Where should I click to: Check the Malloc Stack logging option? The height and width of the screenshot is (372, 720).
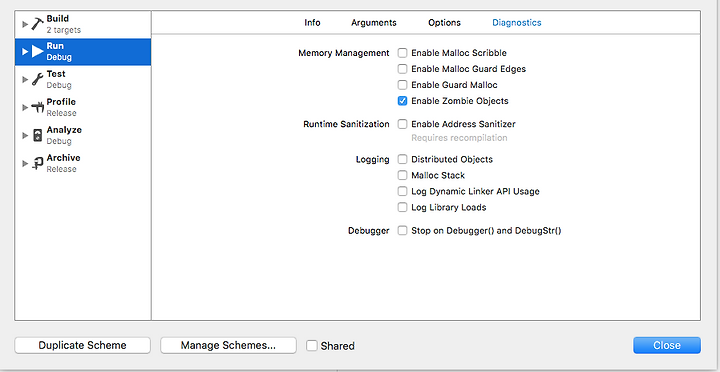coord(402,175)
